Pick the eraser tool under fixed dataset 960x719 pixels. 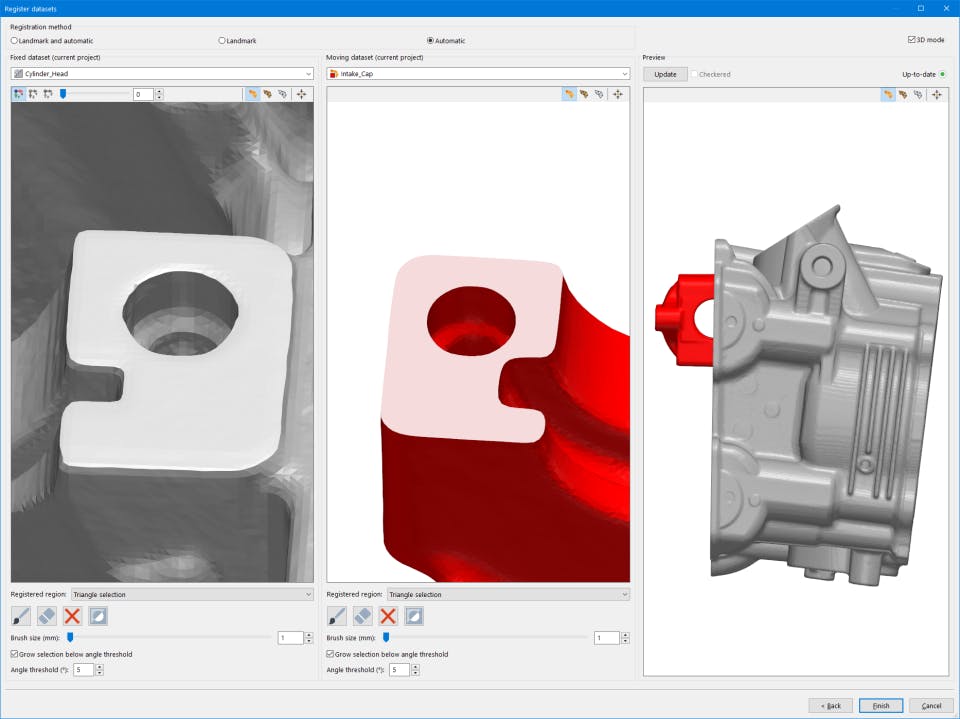46,616
